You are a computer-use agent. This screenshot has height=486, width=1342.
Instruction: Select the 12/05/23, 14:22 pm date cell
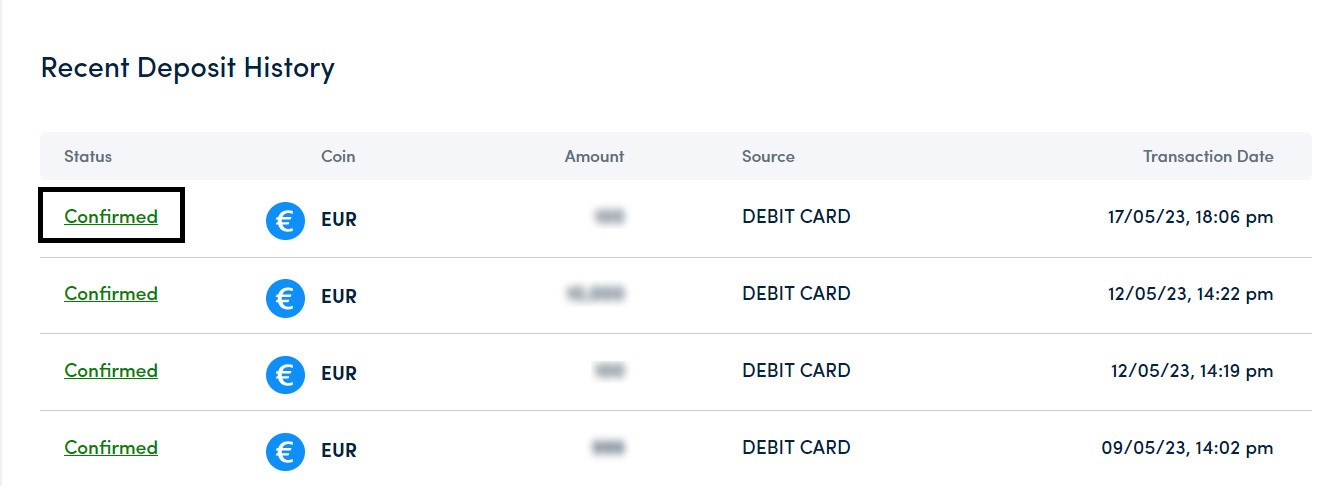(x=1191, y=293)
